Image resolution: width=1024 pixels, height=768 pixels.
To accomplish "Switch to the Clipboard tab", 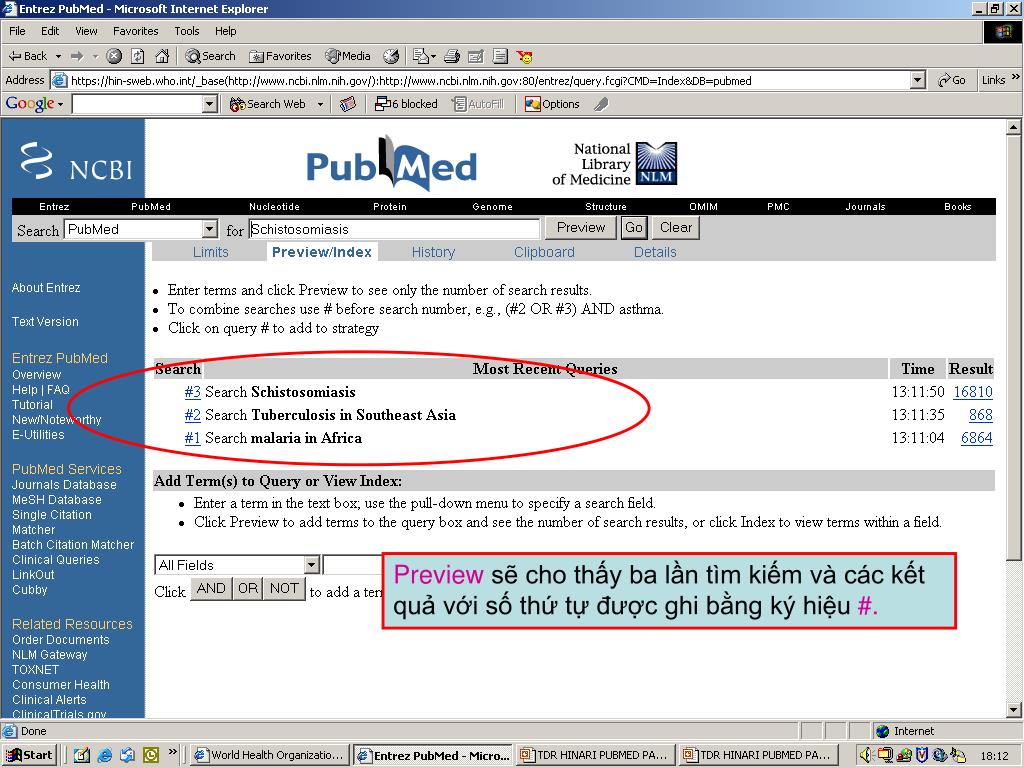I will [x=544, y=252].
